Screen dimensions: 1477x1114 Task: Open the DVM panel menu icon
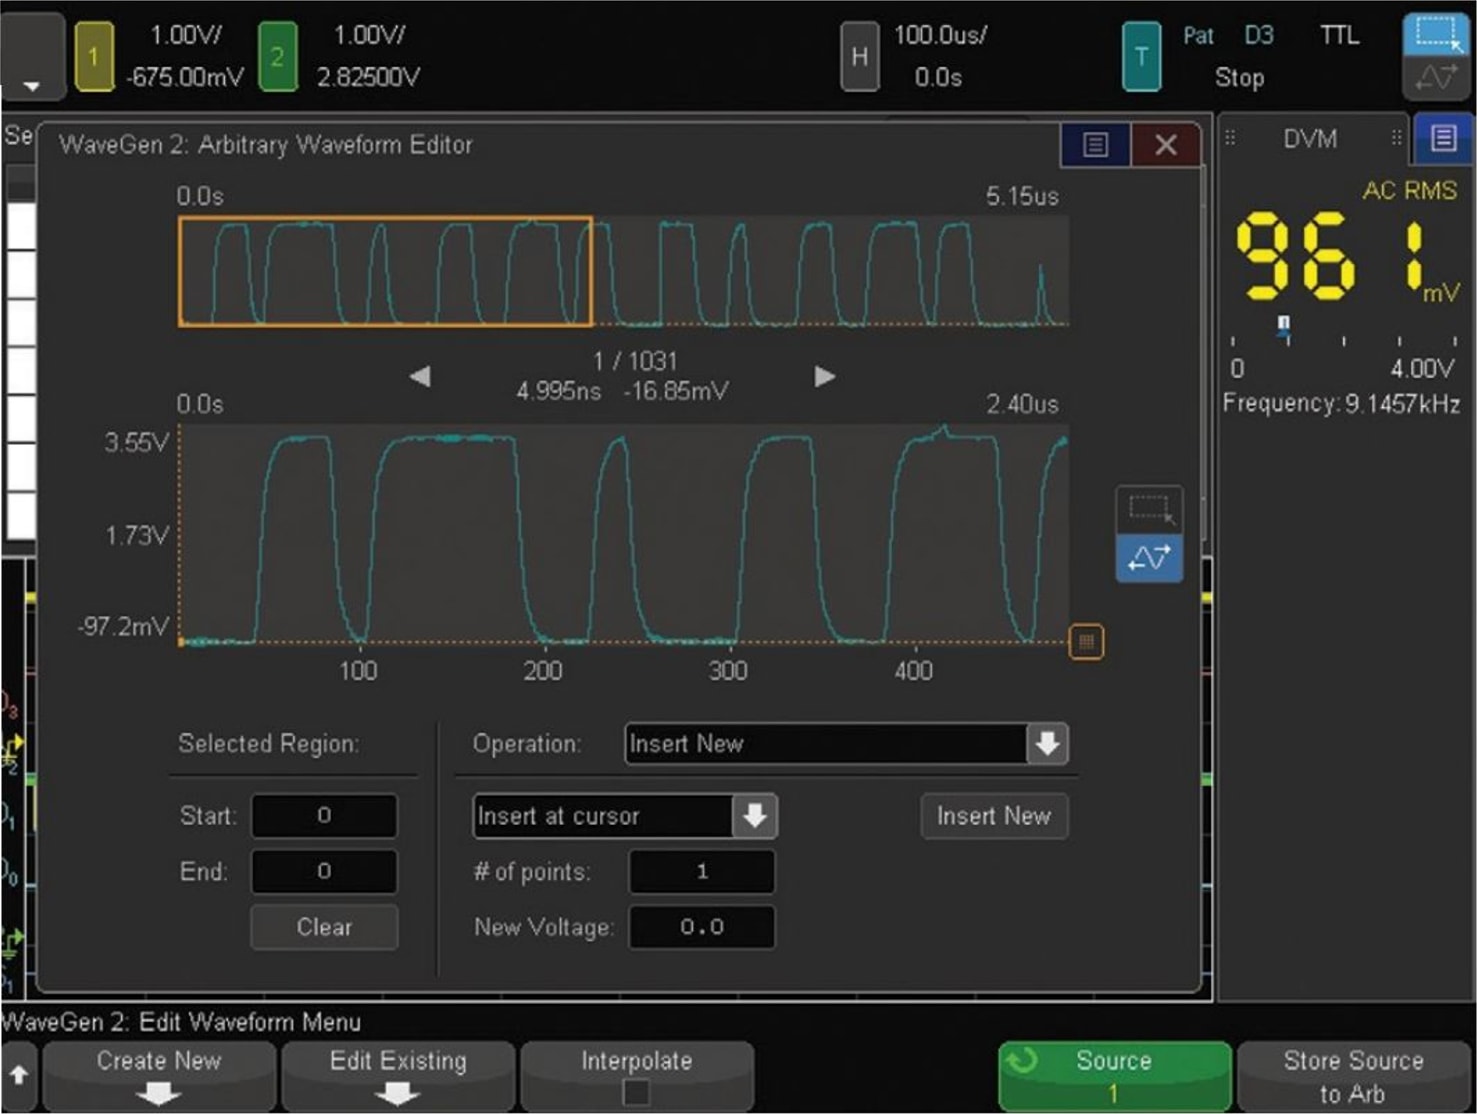[x=1444, y=139]
